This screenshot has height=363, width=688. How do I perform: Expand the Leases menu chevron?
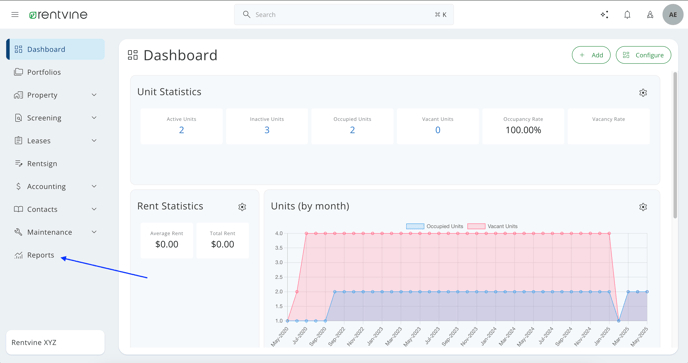pyautogui.click(x=94, y=140)
